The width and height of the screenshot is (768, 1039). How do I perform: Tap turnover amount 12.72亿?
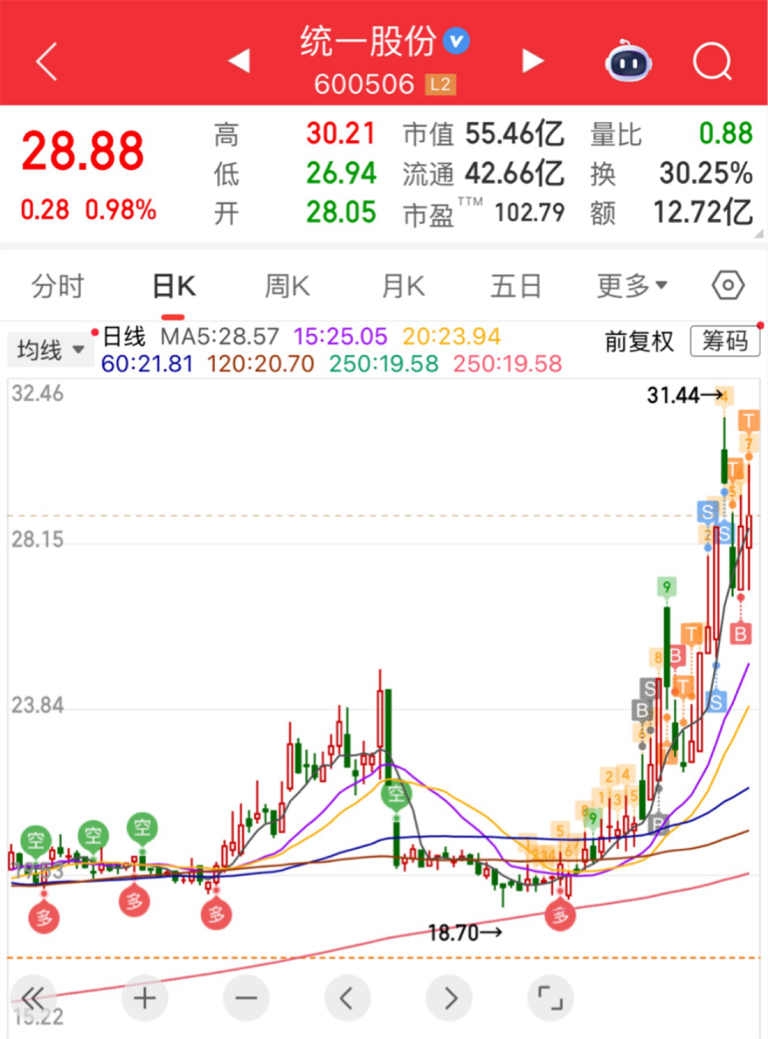(x=703, y=212)
